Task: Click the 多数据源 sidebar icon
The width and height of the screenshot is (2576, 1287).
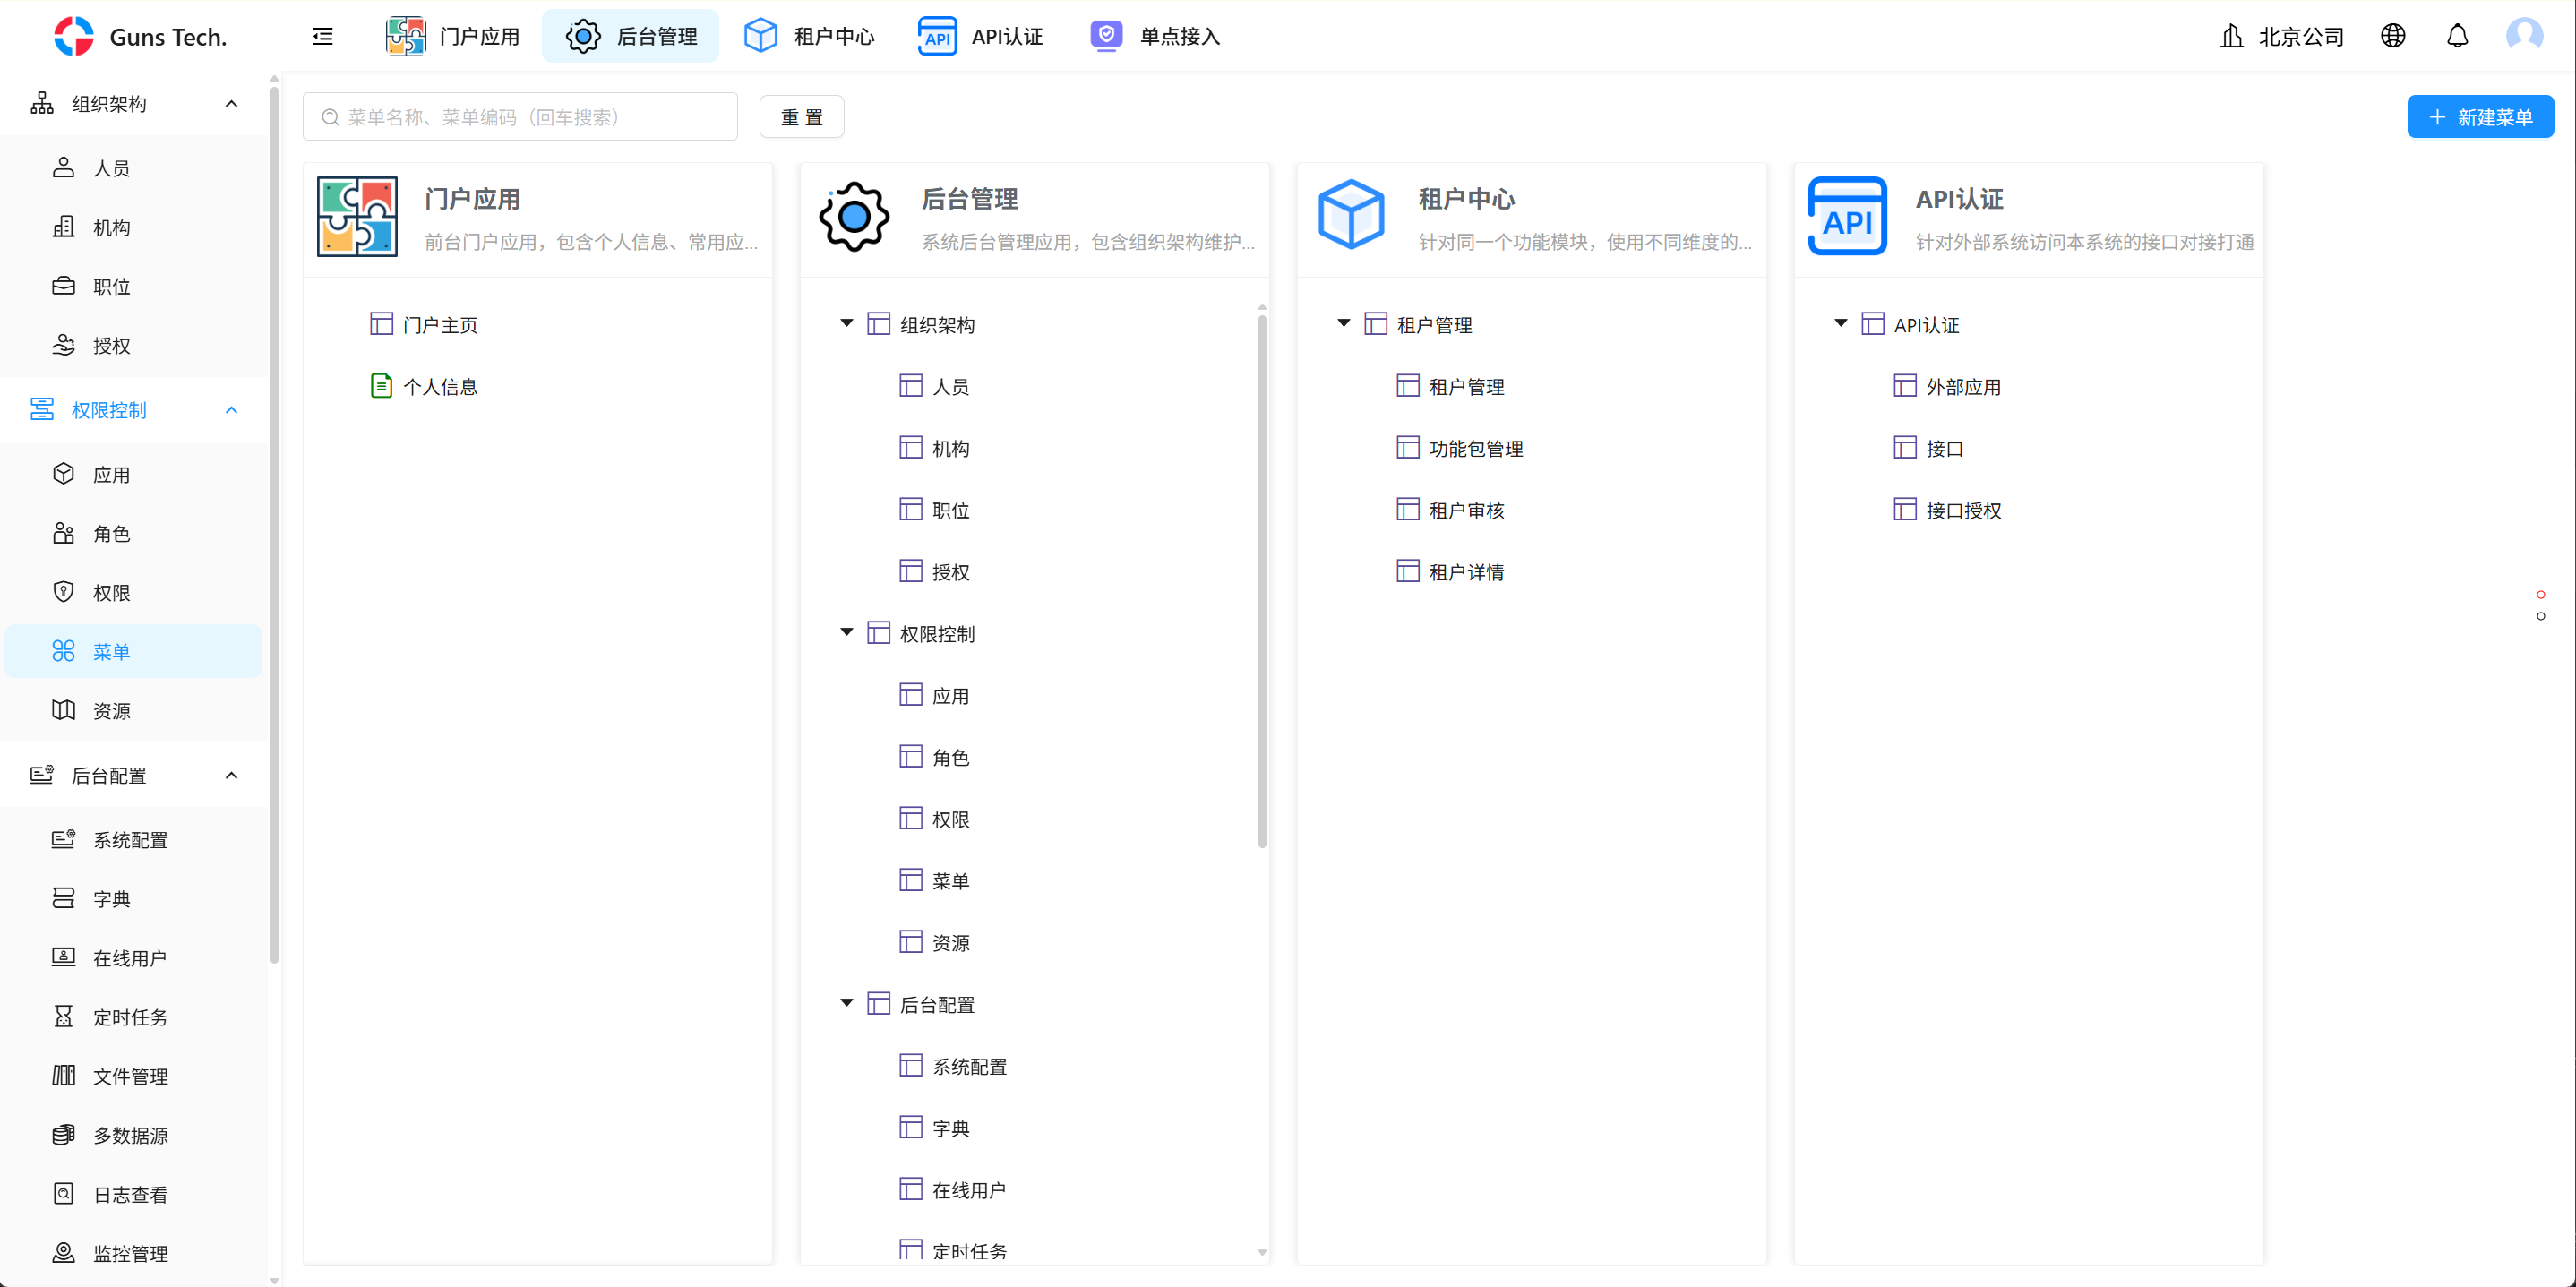Action: [63, 1134]
